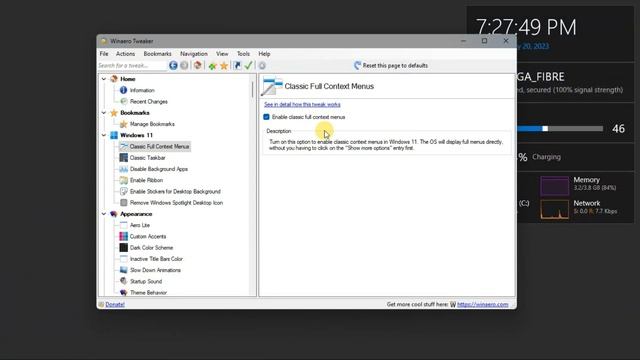The image size is (640, 360).
Task: Click the grey Forward navigation arrow
Action: click(x=184, y=65)
